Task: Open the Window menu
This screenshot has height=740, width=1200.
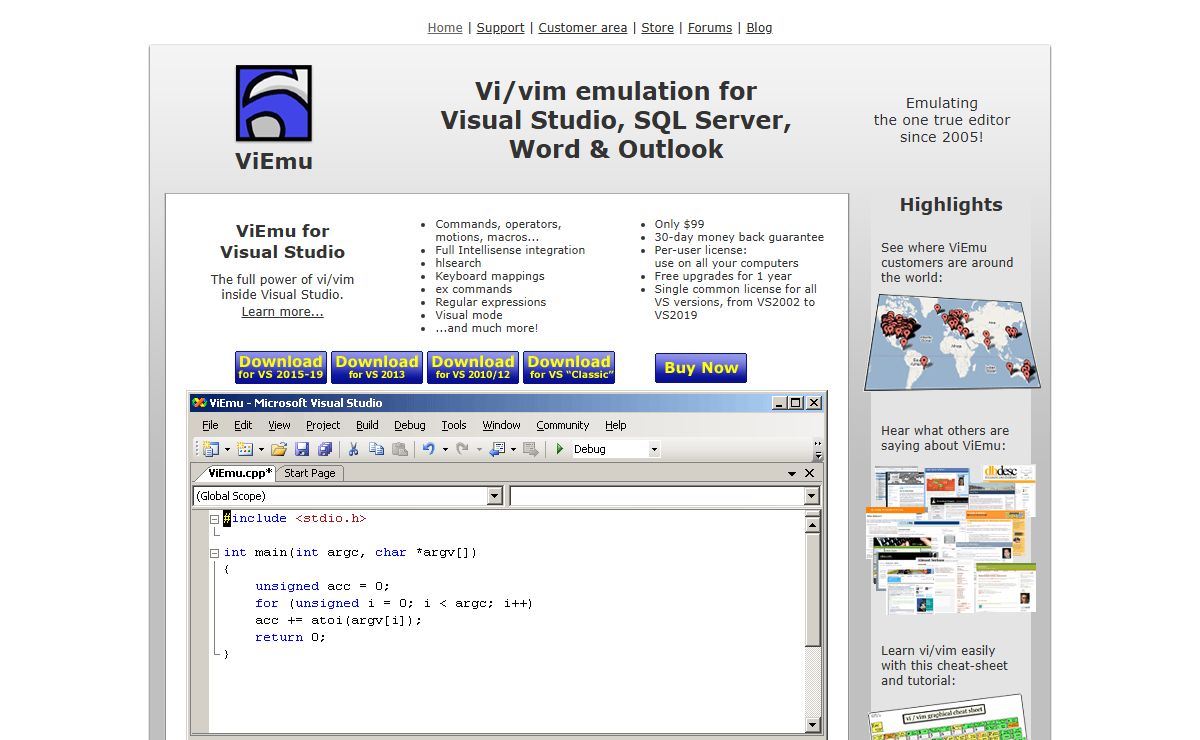Action: 501,425
